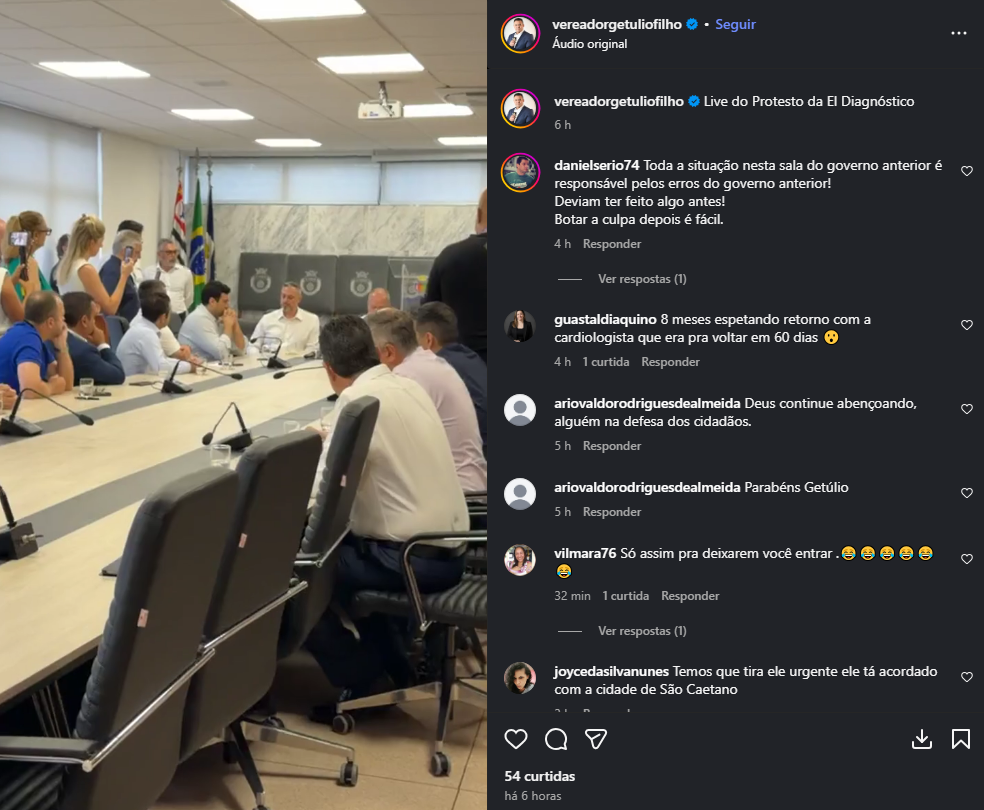View the 54 curtidas likes list
The height and width of the screenshot is (810, 984).
pyautogui.click(x=540, y=777)
